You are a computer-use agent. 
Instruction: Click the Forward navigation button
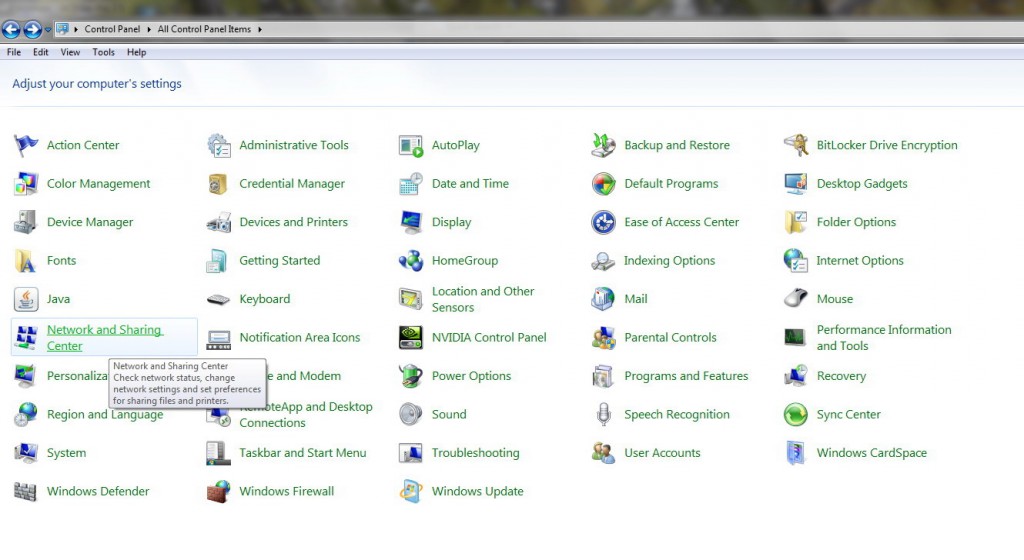pos(32,29)
